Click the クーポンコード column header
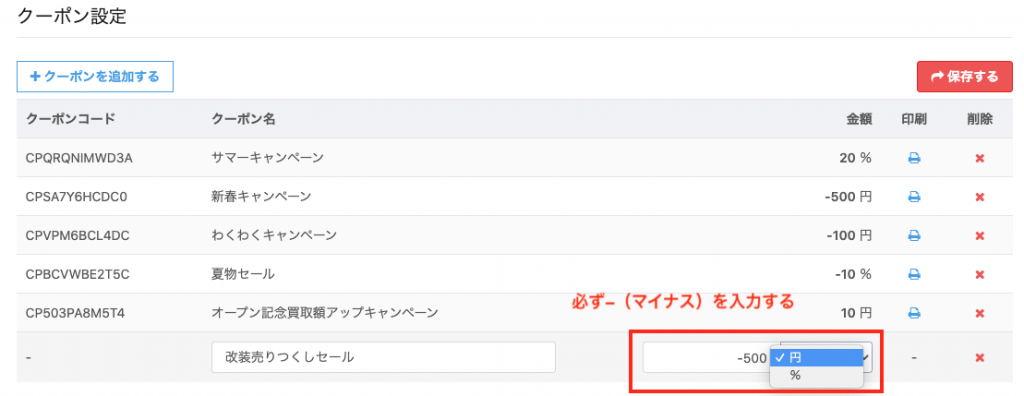This screenshot has width=1024, height=396. [x=71, y=119]
